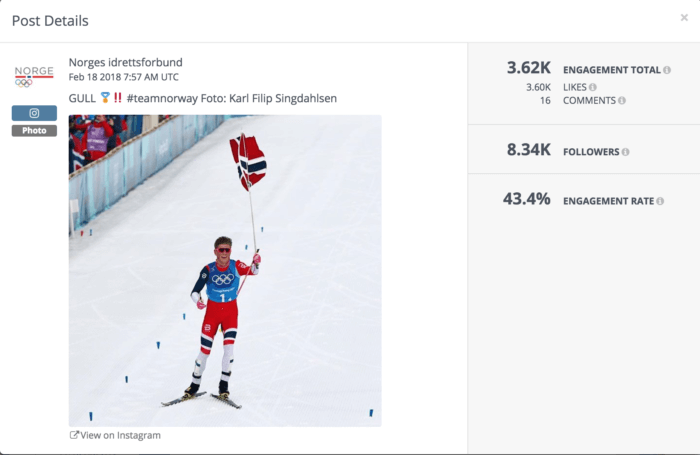This screenshot has width=700, height=455.
Task: Click the info icon beside Engagement Total
Action: pos(667,70)
